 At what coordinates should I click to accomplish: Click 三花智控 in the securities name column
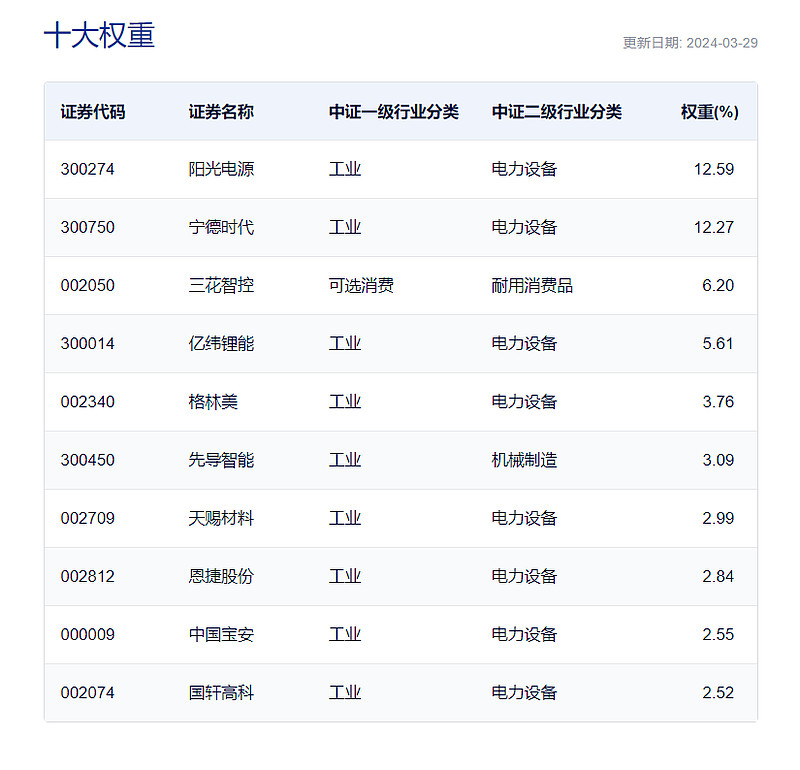(220, 285)
